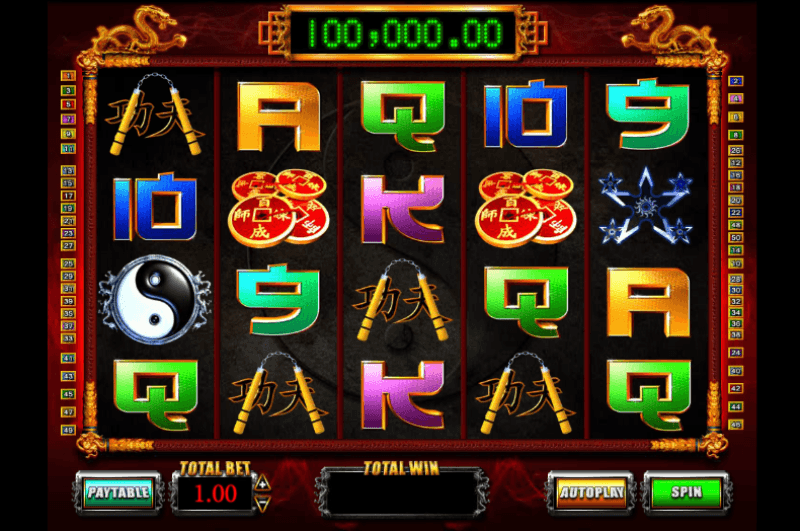
Task: Click the gold A symbol on fifth reel
Action: point(648,302)
